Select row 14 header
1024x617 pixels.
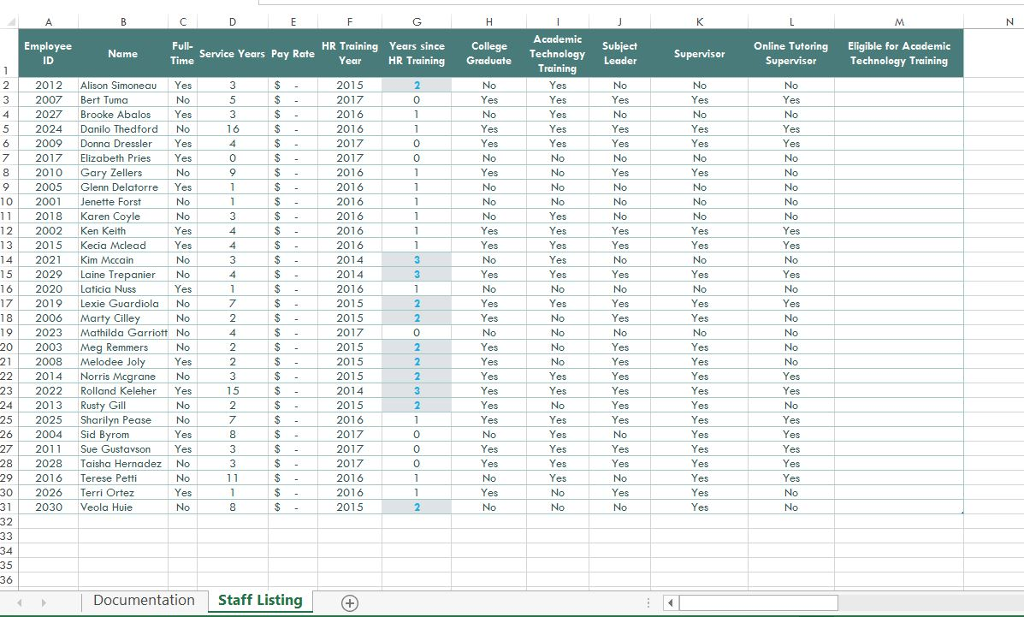[x=7, y=260]
